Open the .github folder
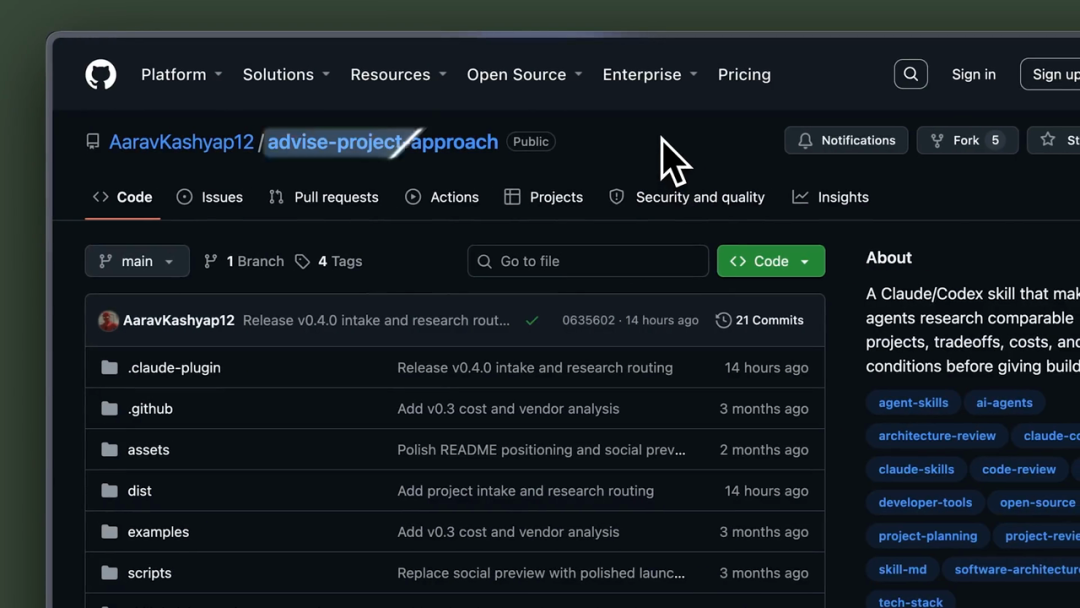 tap(150, 408)
